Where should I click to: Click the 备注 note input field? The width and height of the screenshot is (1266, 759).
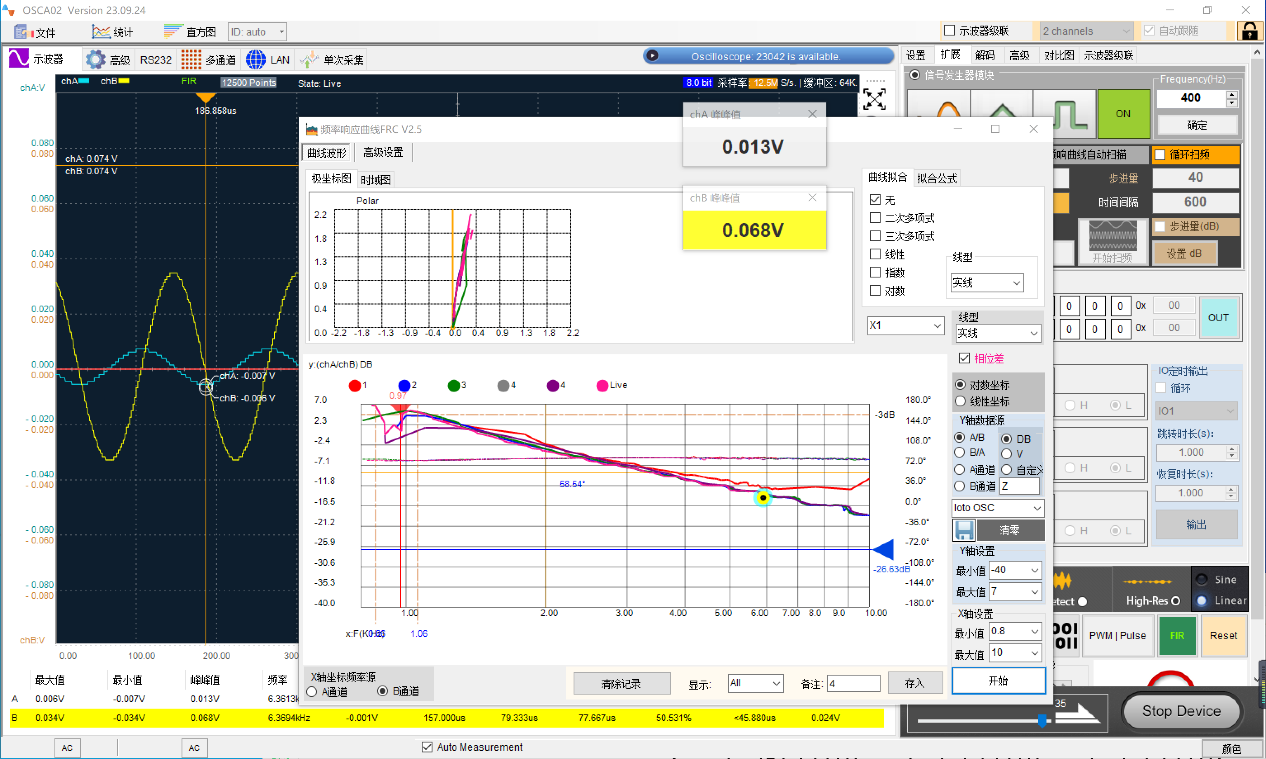pyautogui.click(x=853, y=684)
